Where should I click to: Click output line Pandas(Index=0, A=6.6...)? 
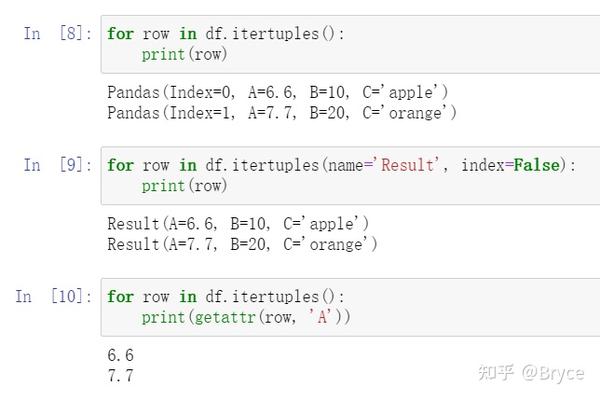pos(277,92)
